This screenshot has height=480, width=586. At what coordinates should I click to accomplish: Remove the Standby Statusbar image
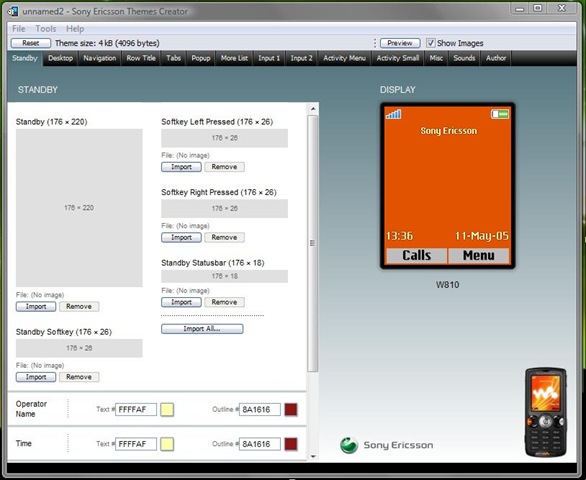(x=224, y=302)
